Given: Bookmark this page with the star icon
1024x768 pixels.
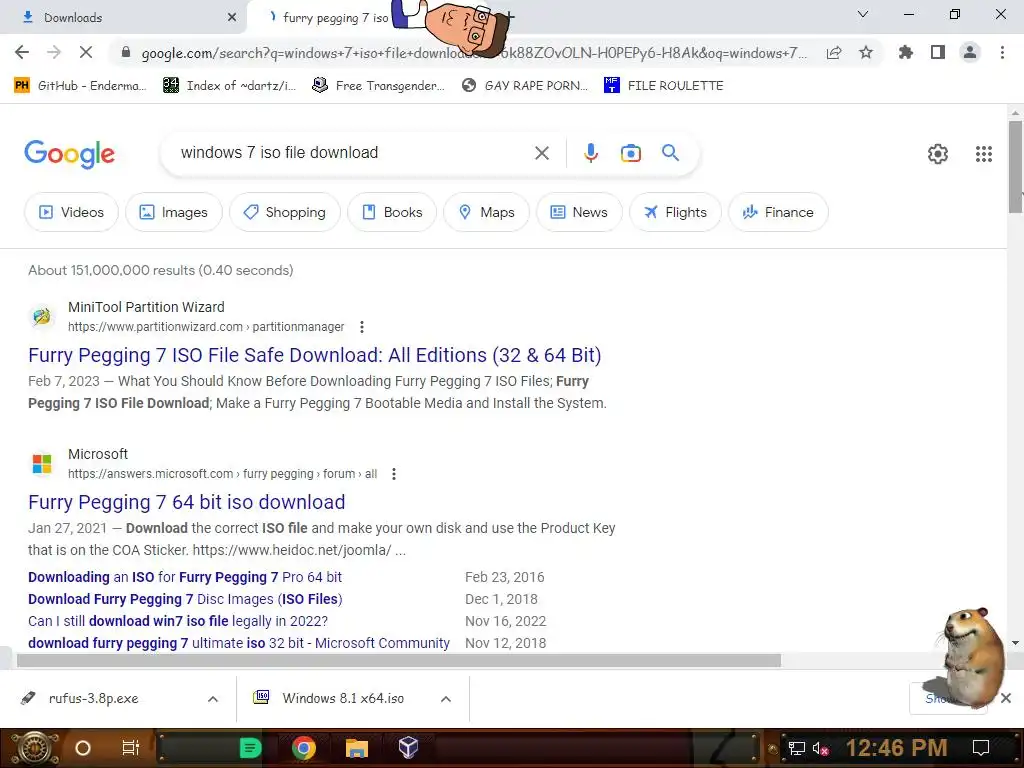Looking at the screenshot, I should [866, 52].
